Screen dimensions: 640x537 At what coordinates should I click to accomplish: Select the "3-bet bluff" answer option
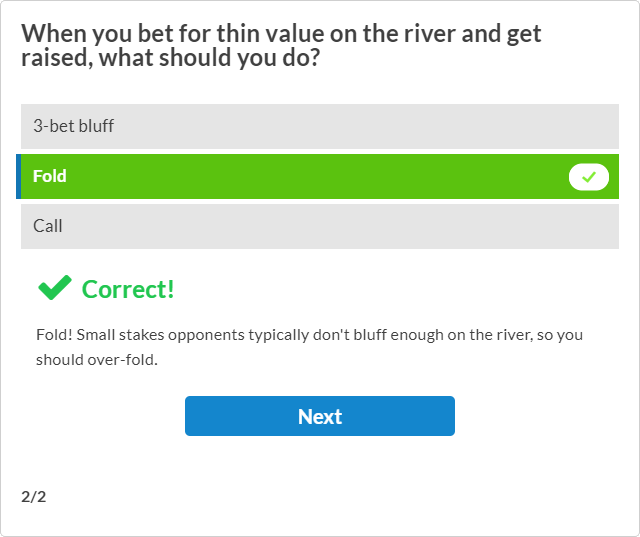point(320,126)
